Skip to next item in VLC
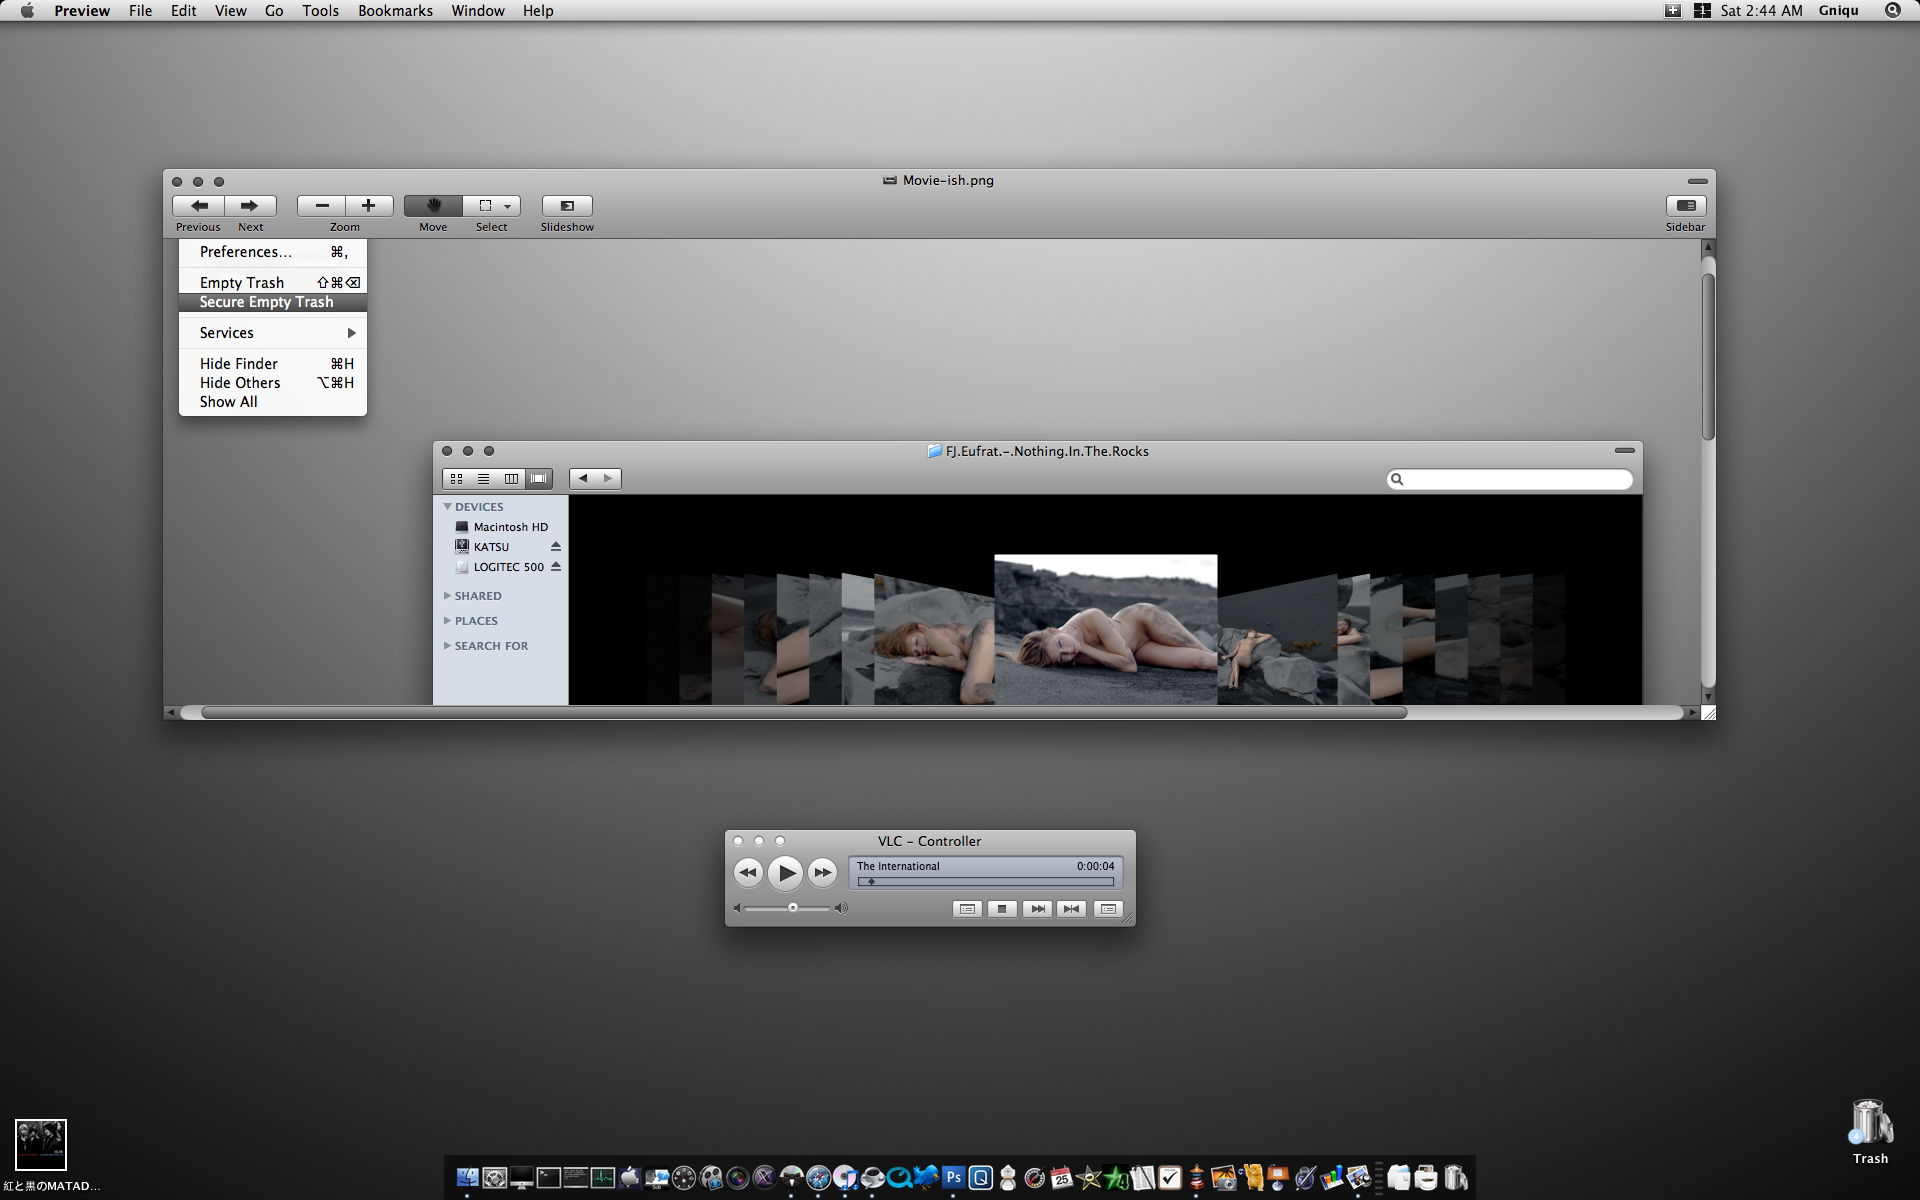 (x=1037, y=909)
